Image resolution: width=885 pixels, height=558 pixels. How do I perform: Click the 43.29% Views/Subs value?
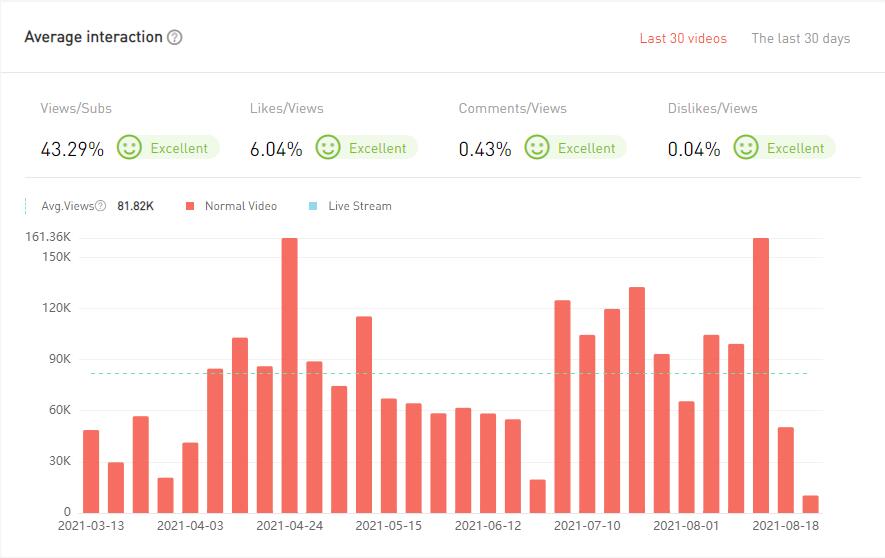(72, 149)
